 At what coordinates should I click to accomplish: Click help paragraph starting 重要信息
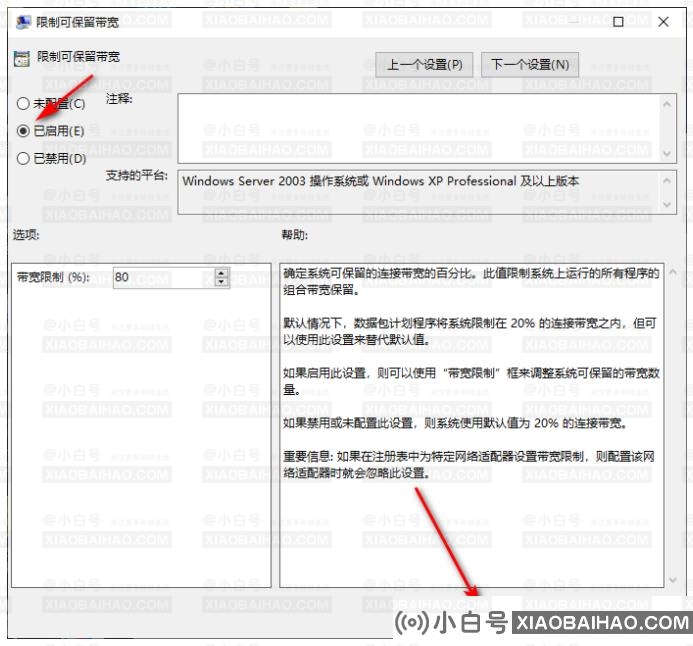tap(468, 465)
